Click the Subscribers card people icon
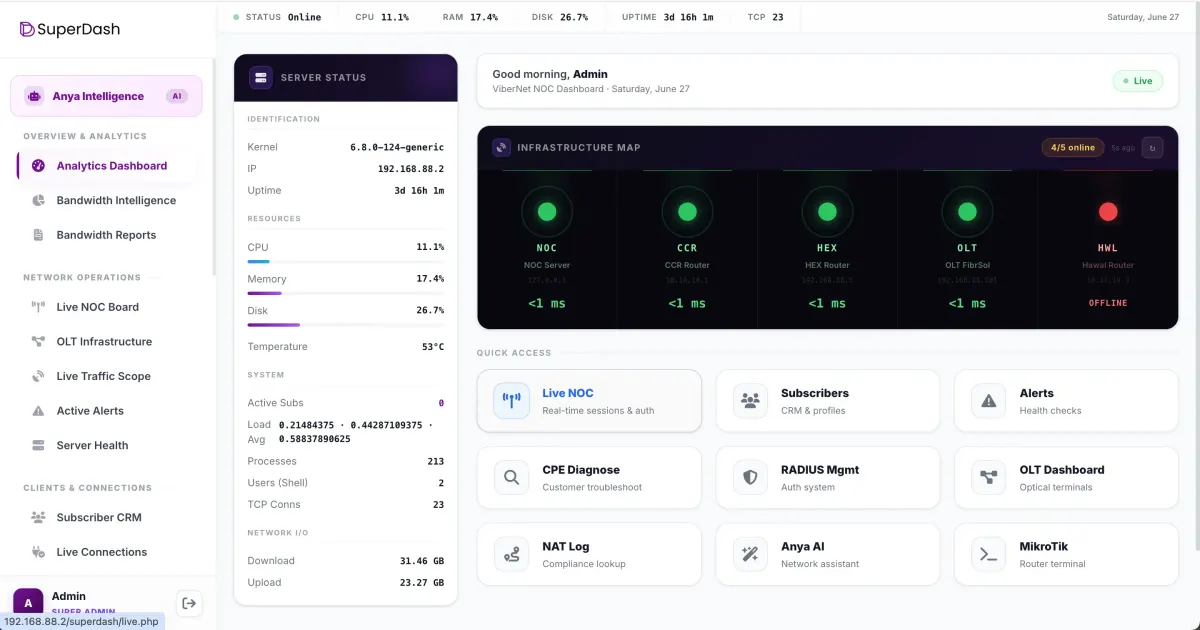Image resolution: width=1200 pixels, height=630 pixels. [750, 401]
